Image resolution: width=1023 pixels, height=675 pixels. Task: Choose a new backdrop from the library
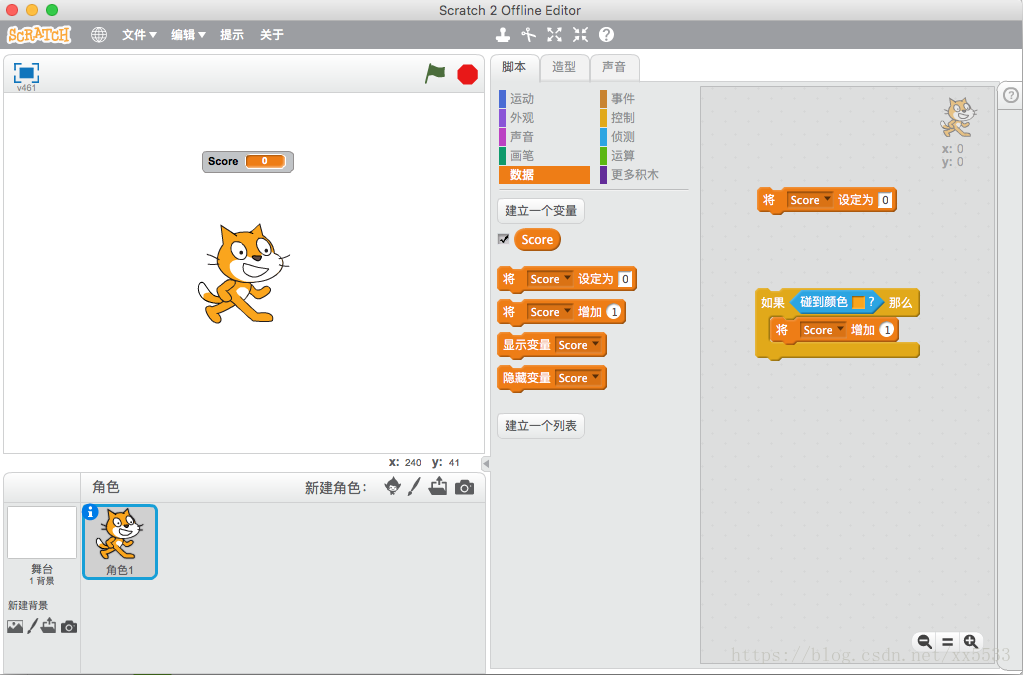15,627
